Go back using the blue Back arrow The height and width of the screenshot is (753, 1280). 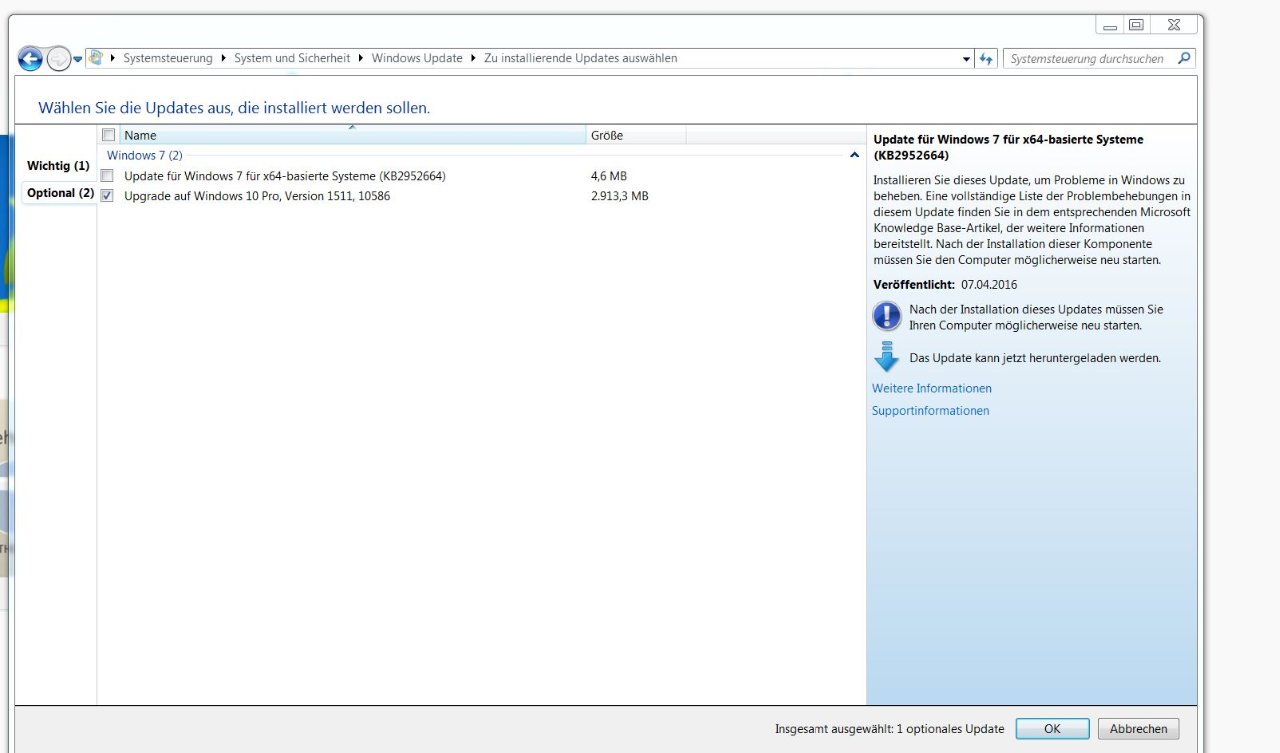[30, 59]
